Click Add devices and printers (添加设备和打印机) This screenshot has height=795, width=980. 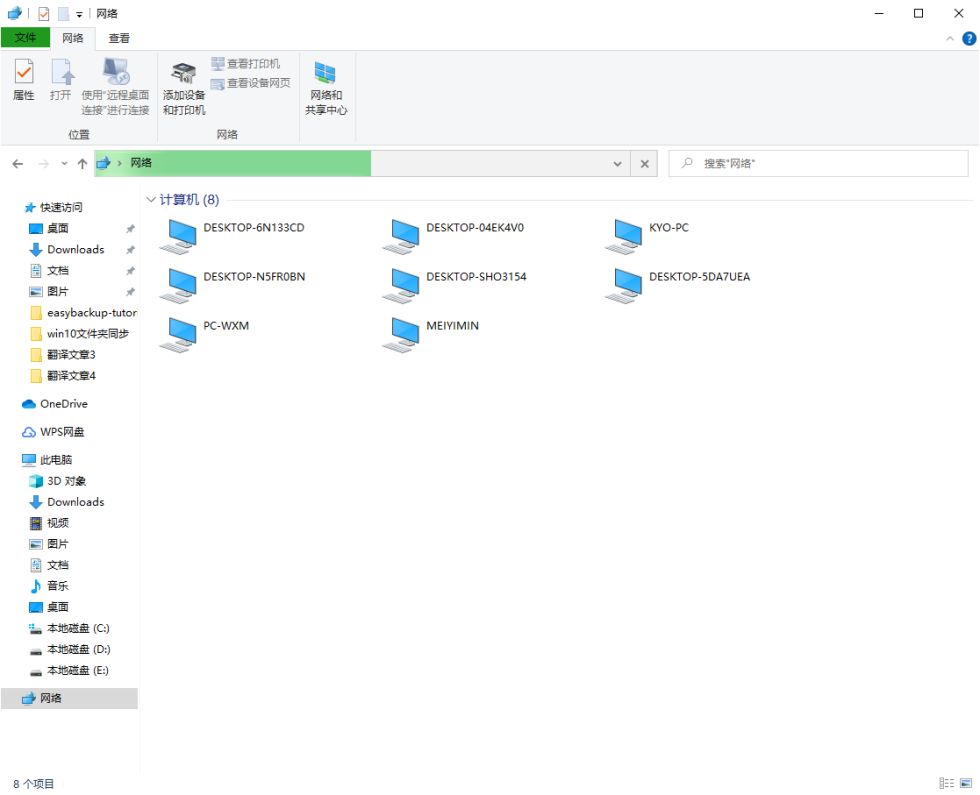184,88
